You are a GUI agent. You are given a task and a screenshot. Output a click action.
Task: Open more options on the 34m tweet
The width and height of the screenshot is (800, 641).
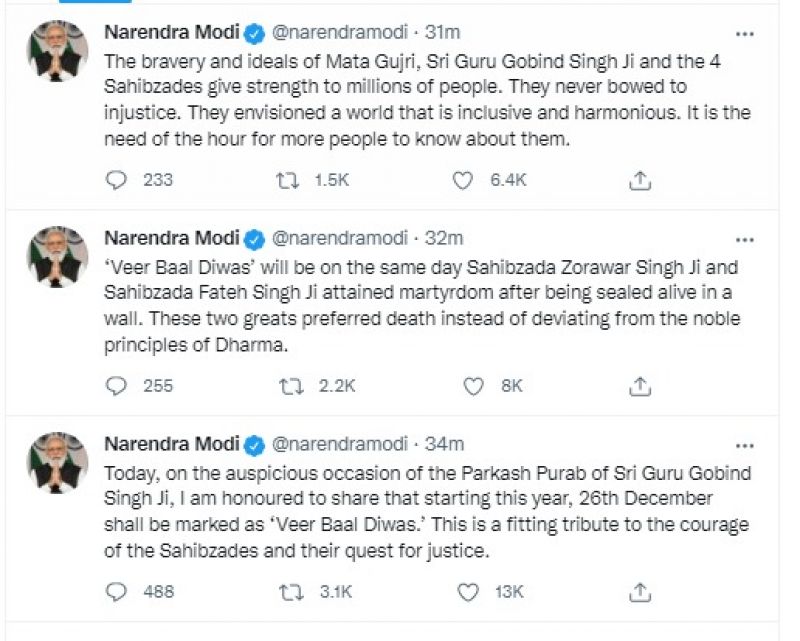click(x=745, y=445)
